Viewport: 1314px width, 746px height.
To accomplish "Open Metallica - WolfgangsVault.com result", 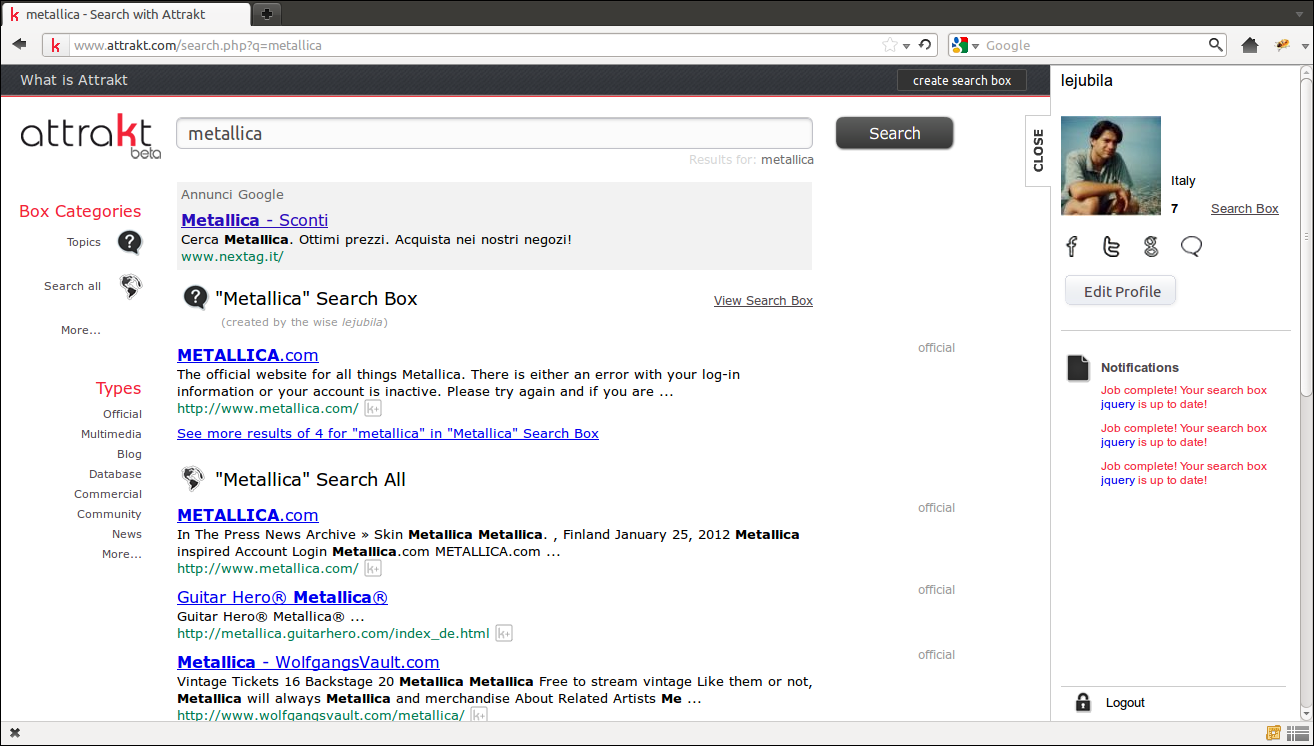I will pyautogui.click(x=308, y=662).
